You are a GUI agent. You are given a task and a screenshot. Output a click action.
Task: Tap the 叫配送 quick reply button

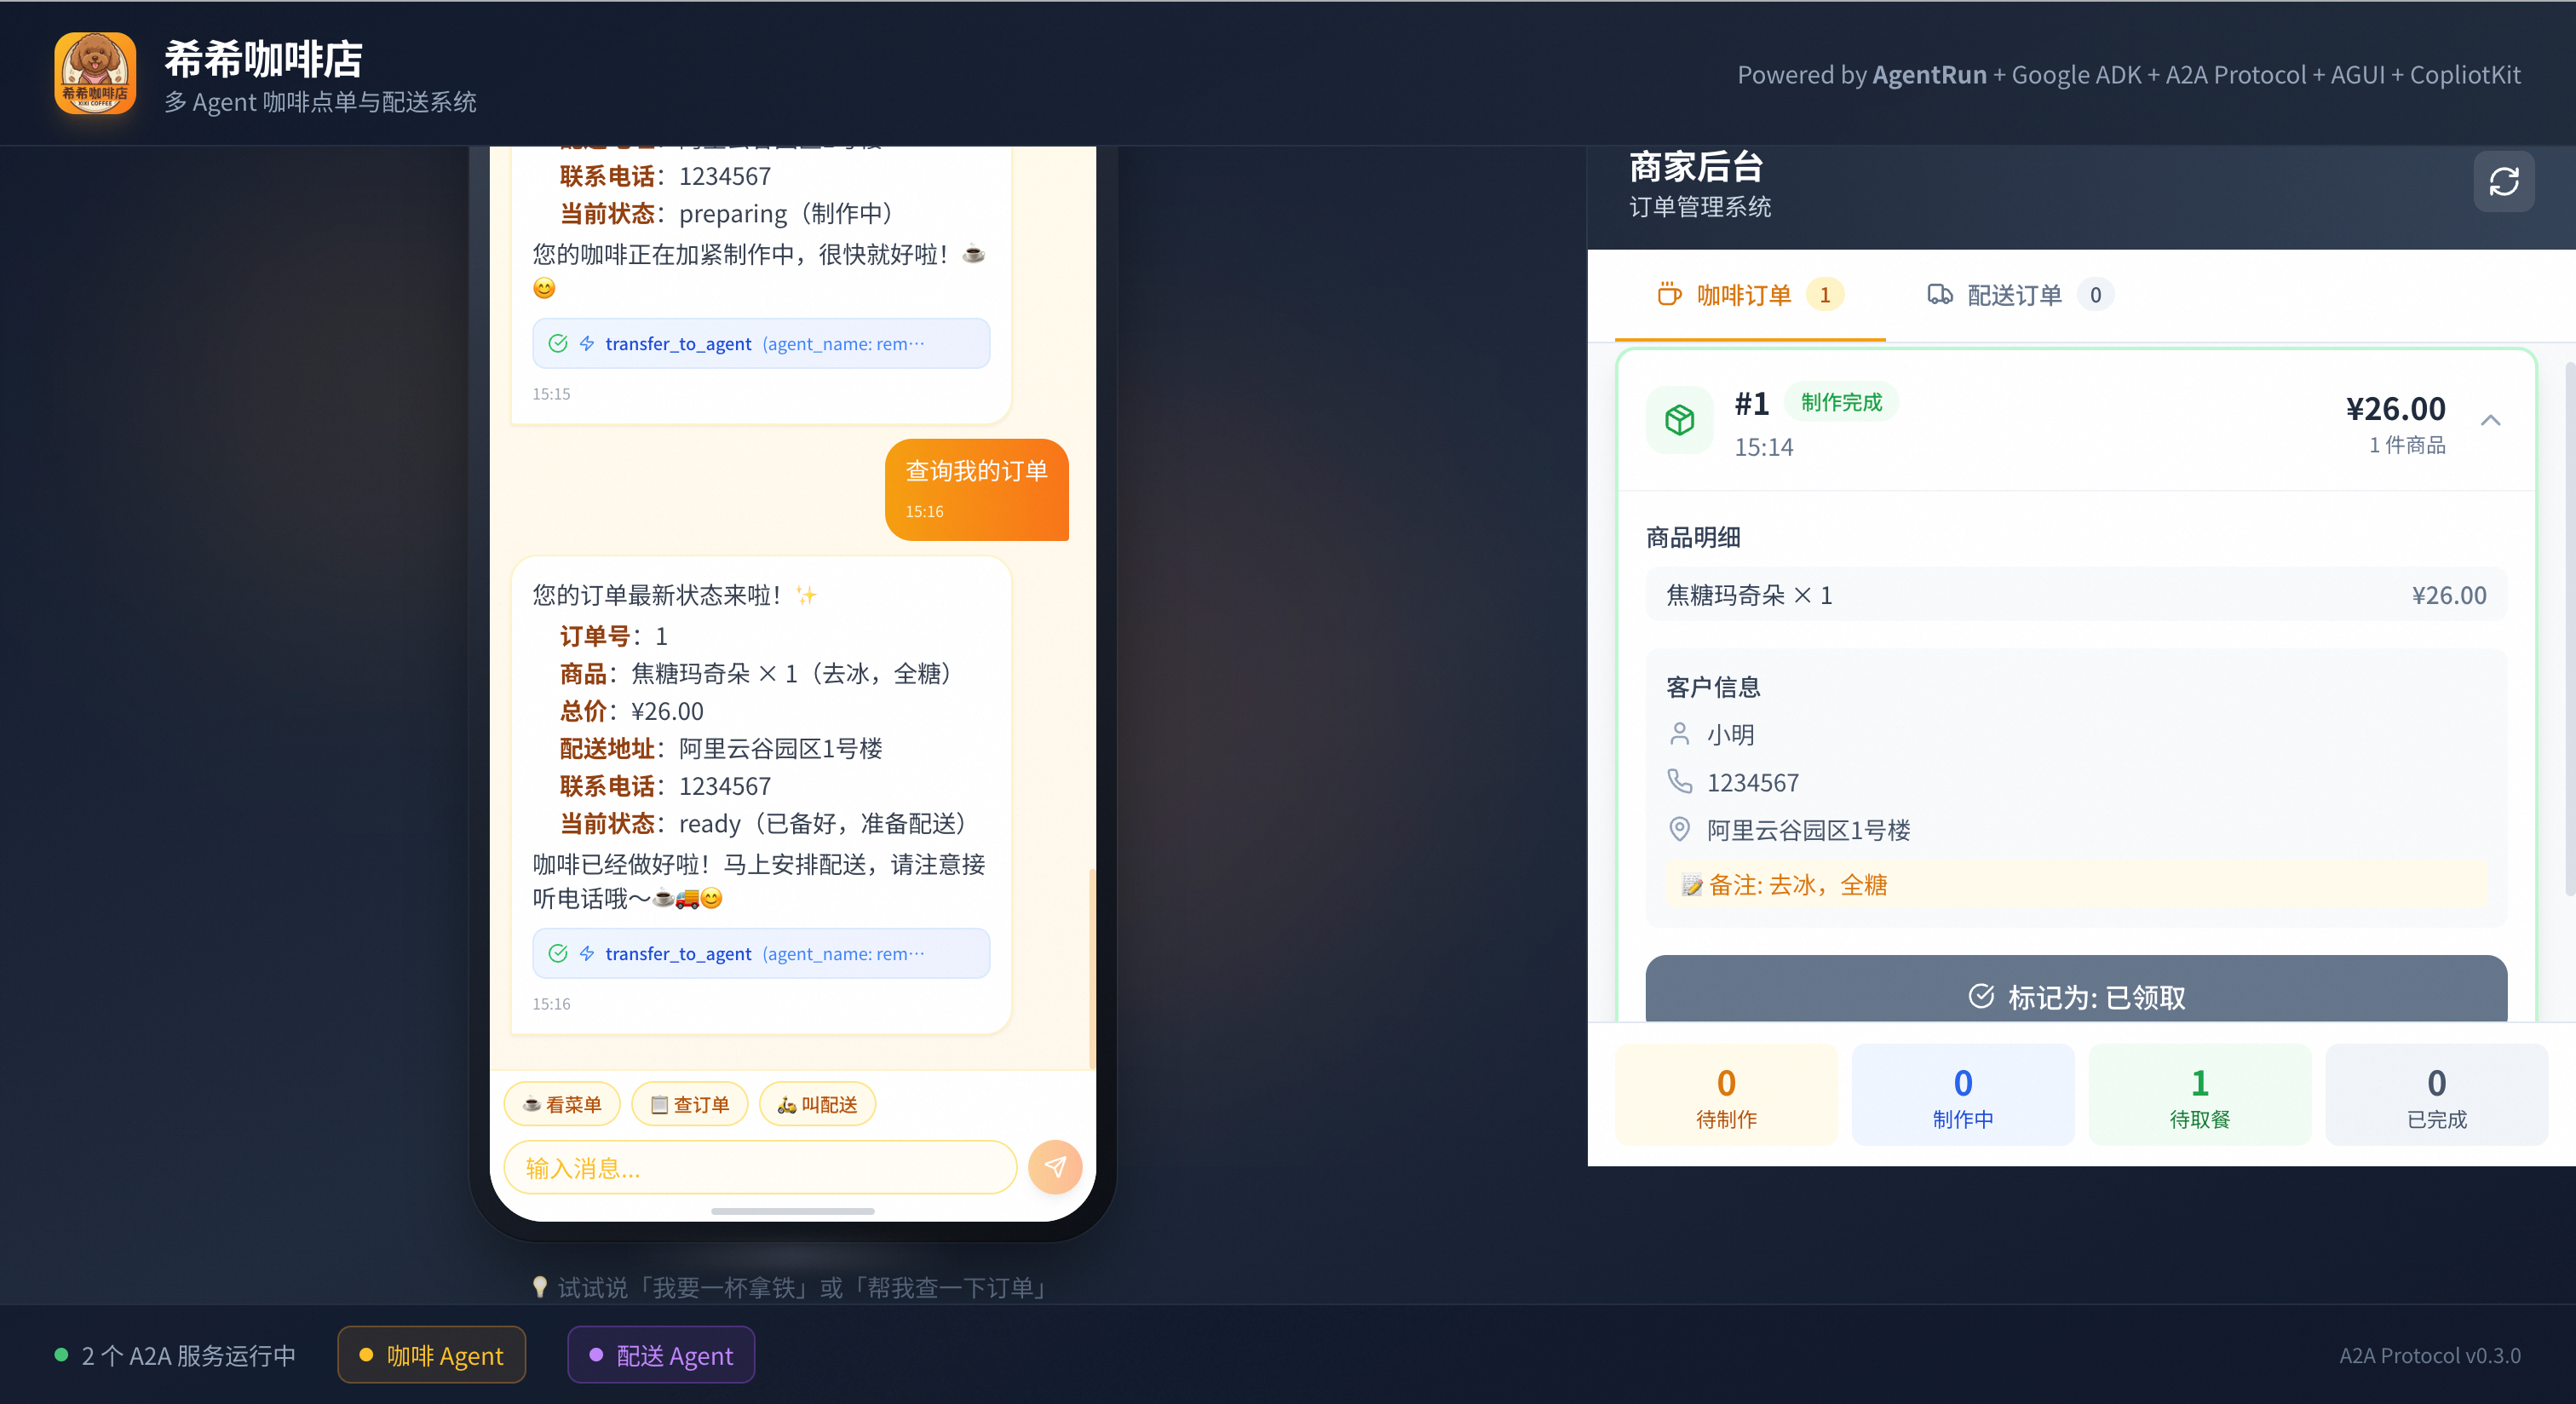point(817,1104)
